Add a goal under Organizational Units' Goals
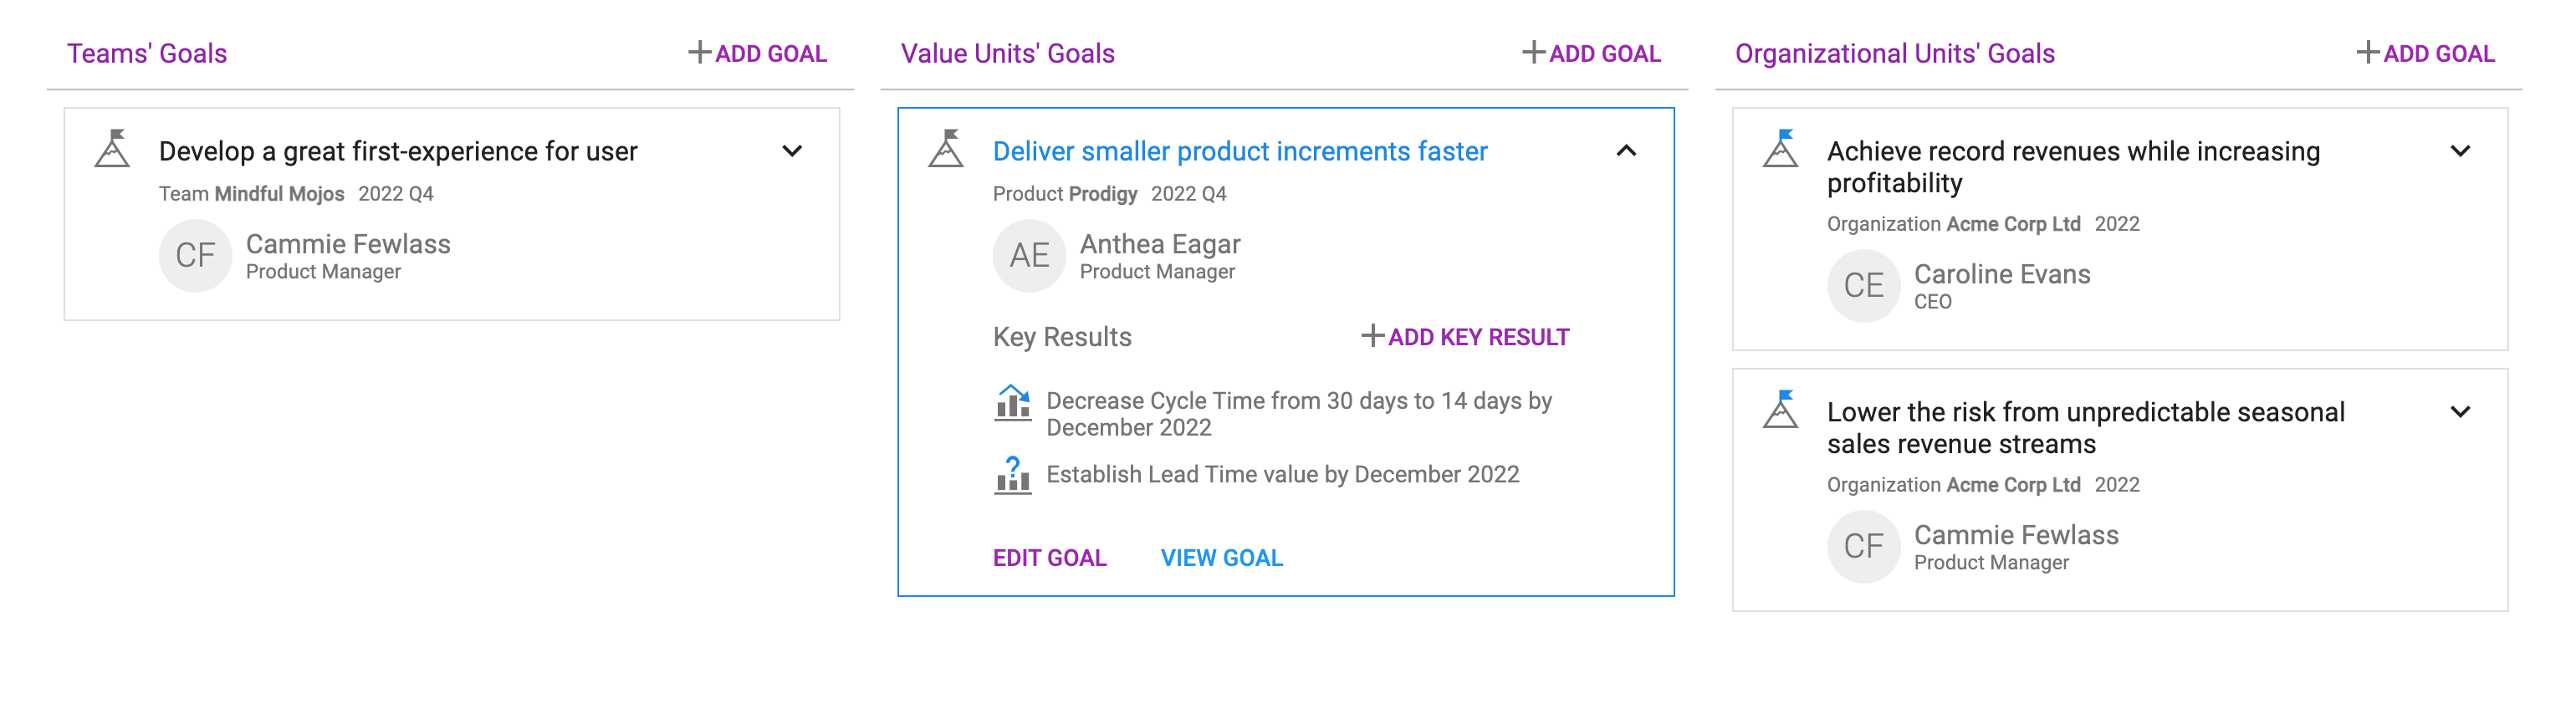This screenshot has width=2576, height=719. pyautogui.click(x=2426, y=53)
